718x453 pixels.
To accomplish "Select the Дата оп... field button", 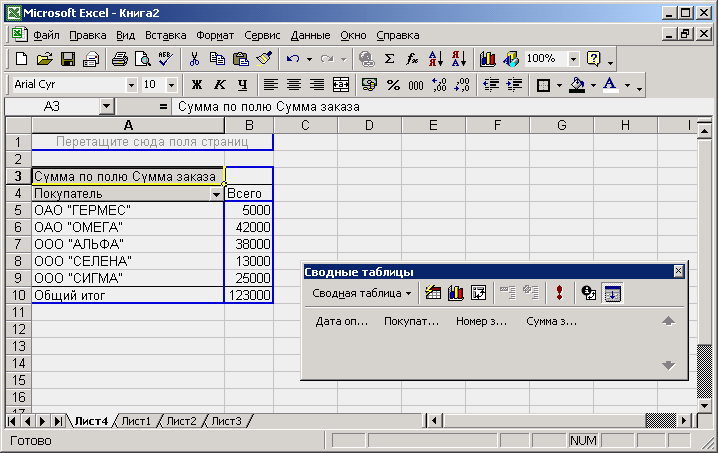I will point(342,322).
